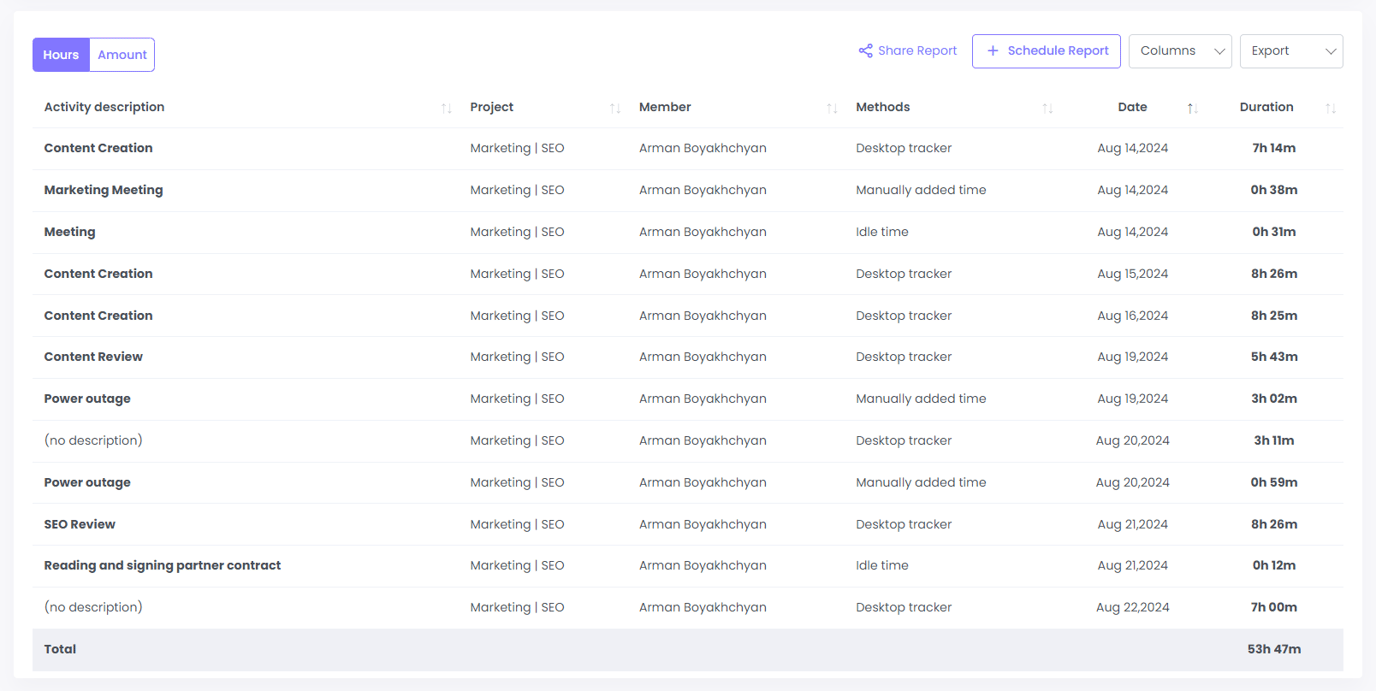Image resolution: width=1376 pixels, height=691 pixels.
Task: Click the SEO Review activity entry
Action: coord(80,523)
